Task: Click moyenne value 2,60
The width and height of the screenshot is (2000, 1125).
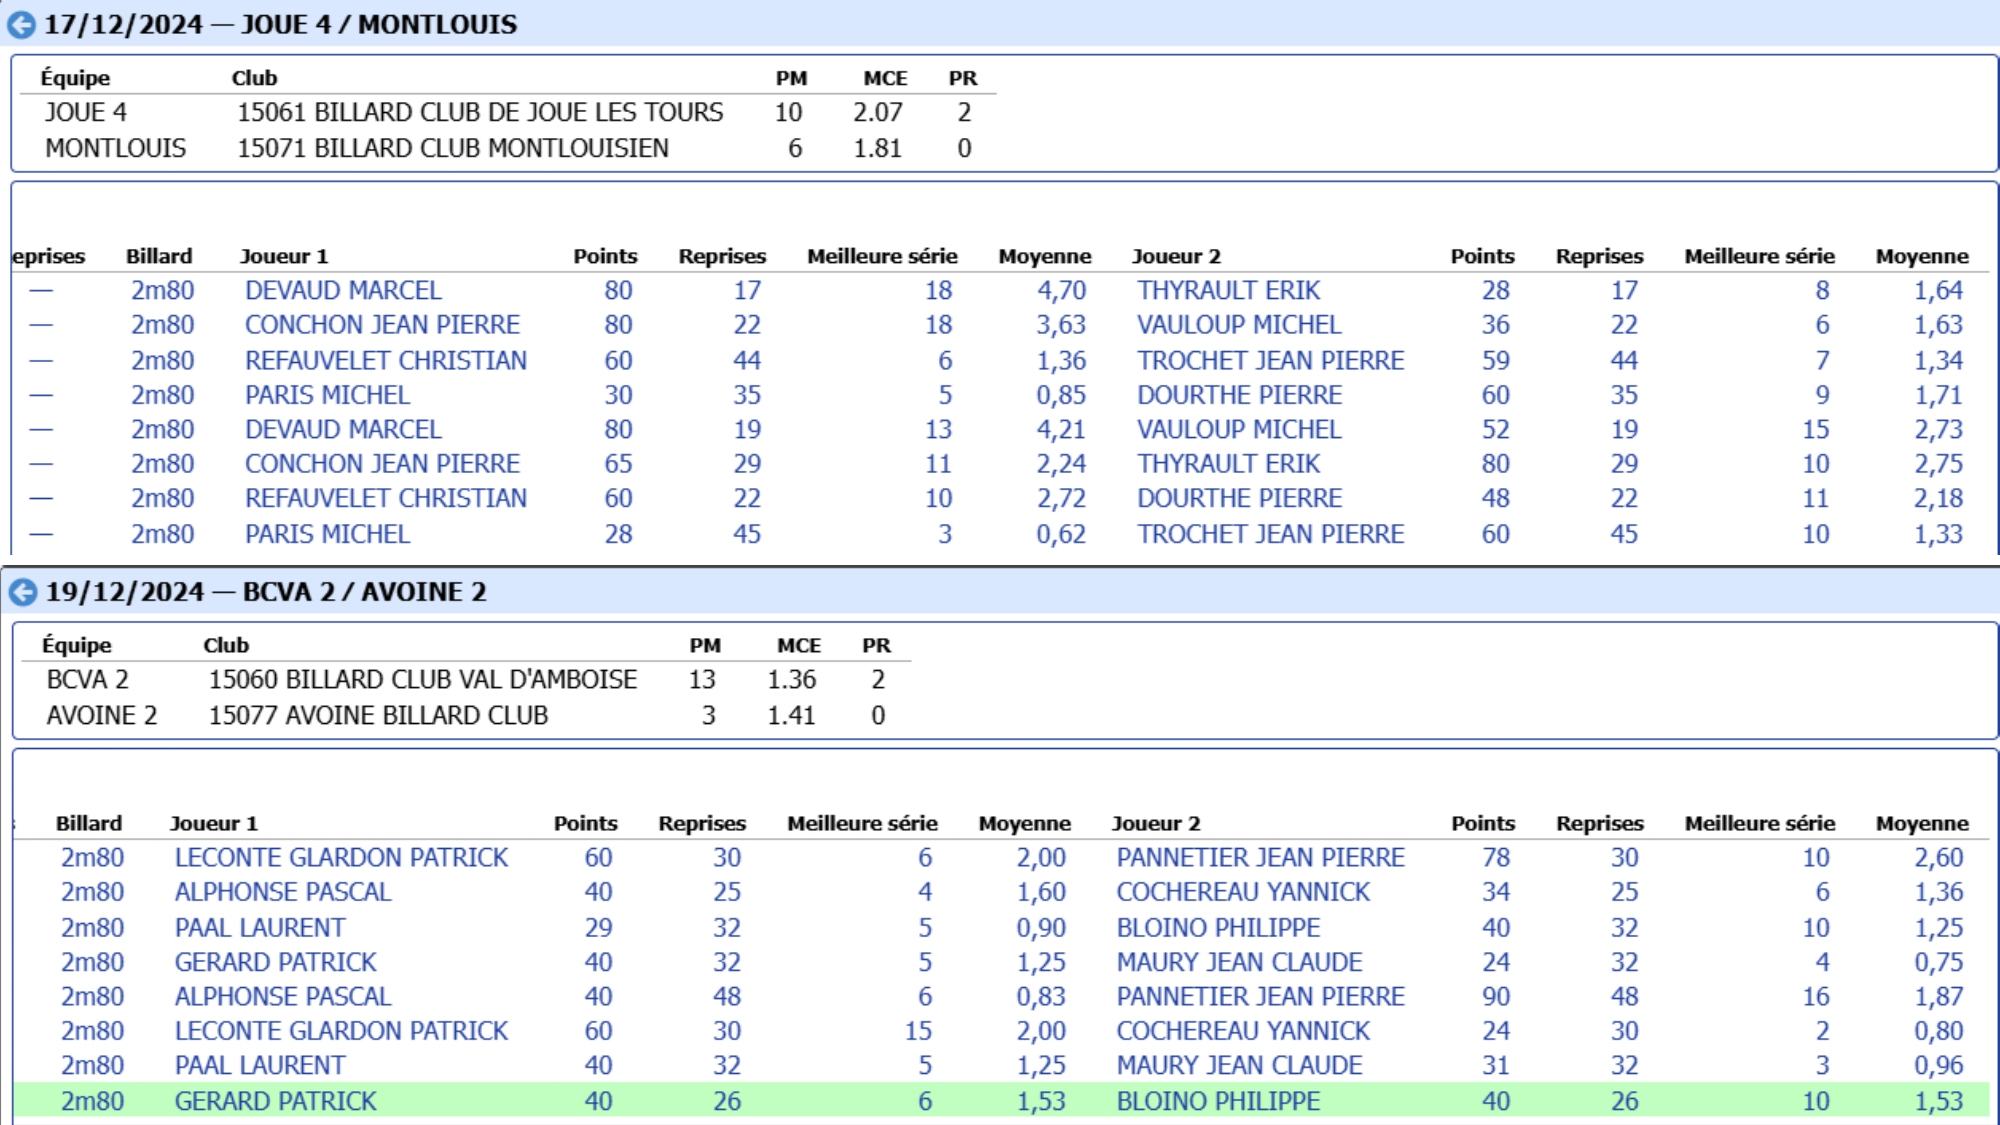Action: [x=1939, y=858]
